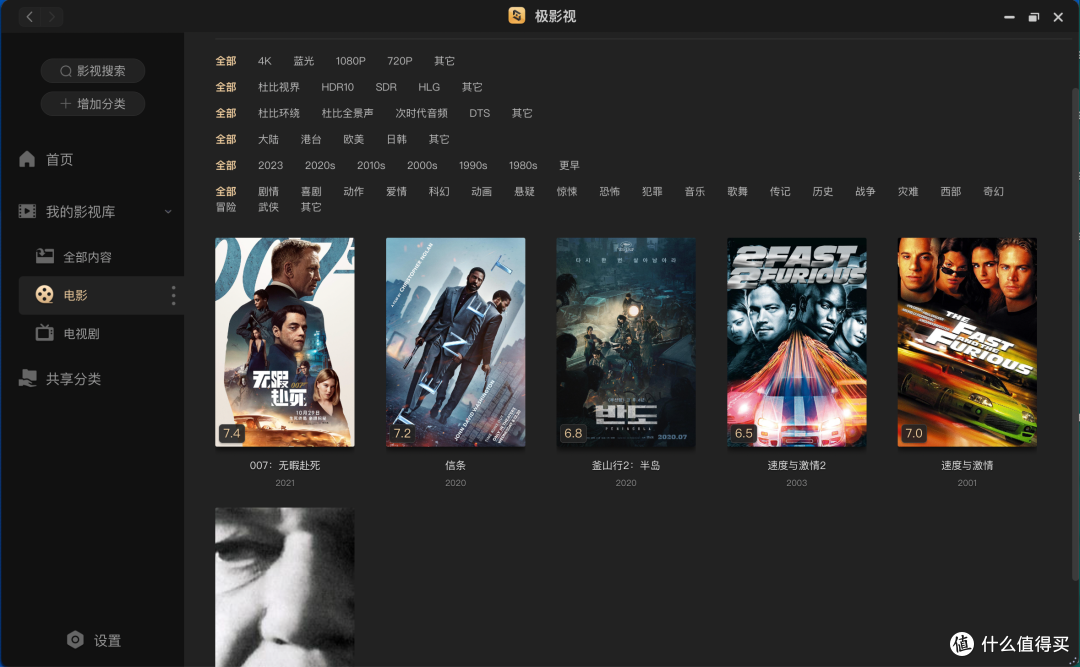The height and width of the screenshot is (667, 1080).
Task: Click the 我的影视库 monitor icon
Action: 29,210
